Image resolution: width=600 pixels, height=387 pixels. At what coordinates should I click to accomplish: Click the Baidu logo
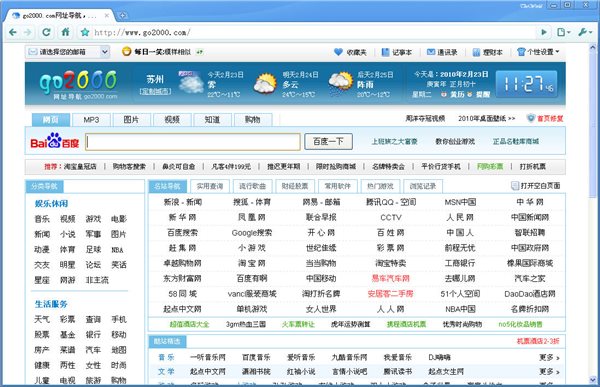point(55,141)
